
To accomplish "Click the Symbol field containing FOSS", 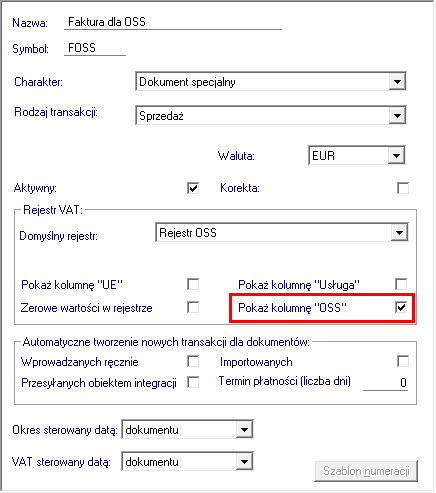I will [95, 48].
